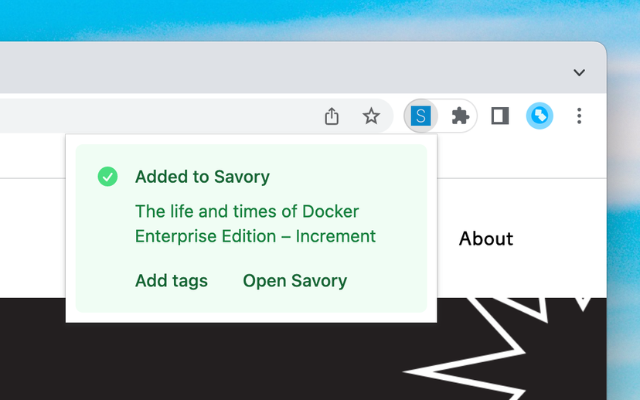Focus the browser address bar

(x=150, y=117)
